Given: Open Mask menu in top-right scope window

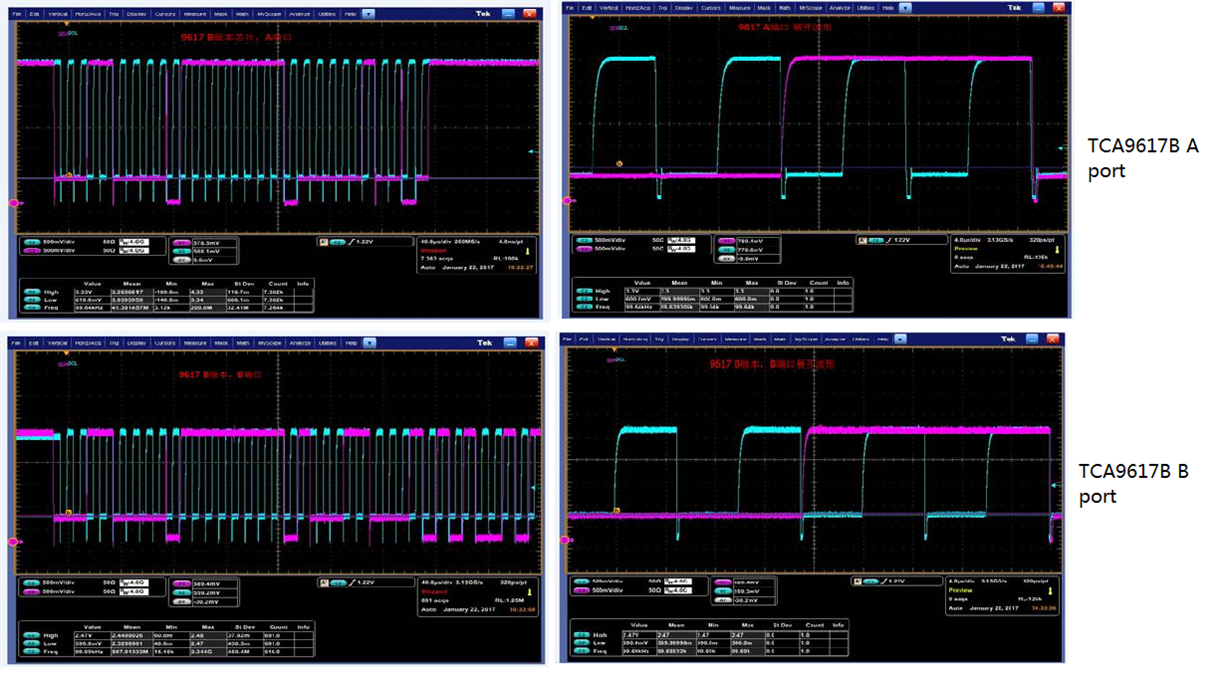Looking at the screenshot, I should [x=764, y=8].
